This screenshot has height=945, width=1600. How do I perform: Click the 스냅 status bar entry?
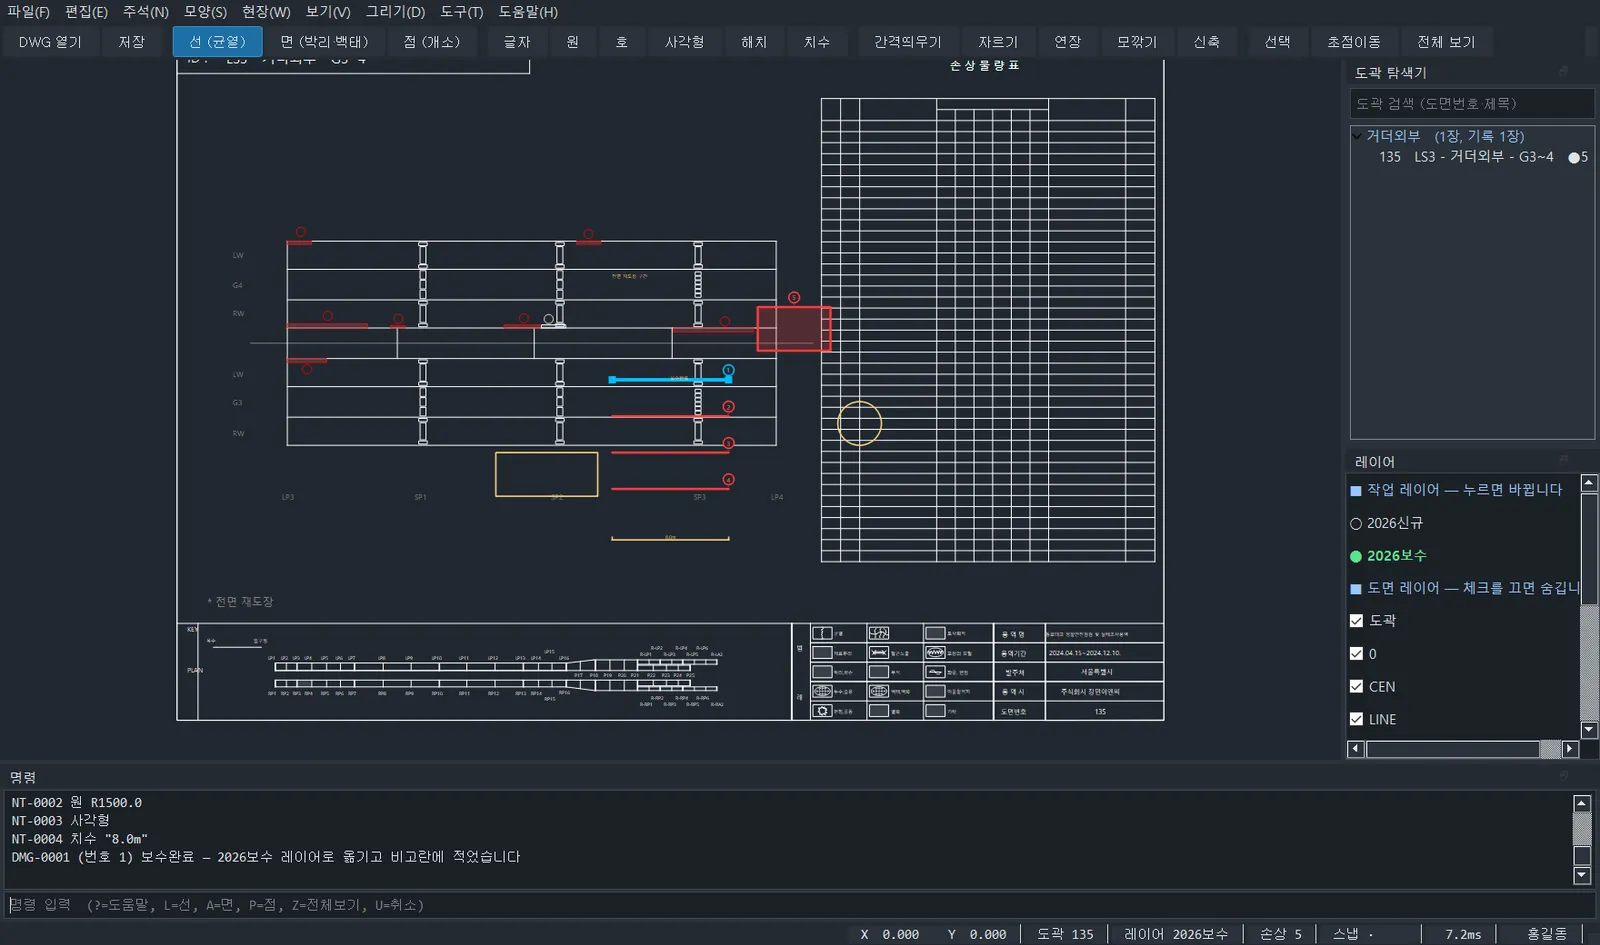tap(1353, 934)
